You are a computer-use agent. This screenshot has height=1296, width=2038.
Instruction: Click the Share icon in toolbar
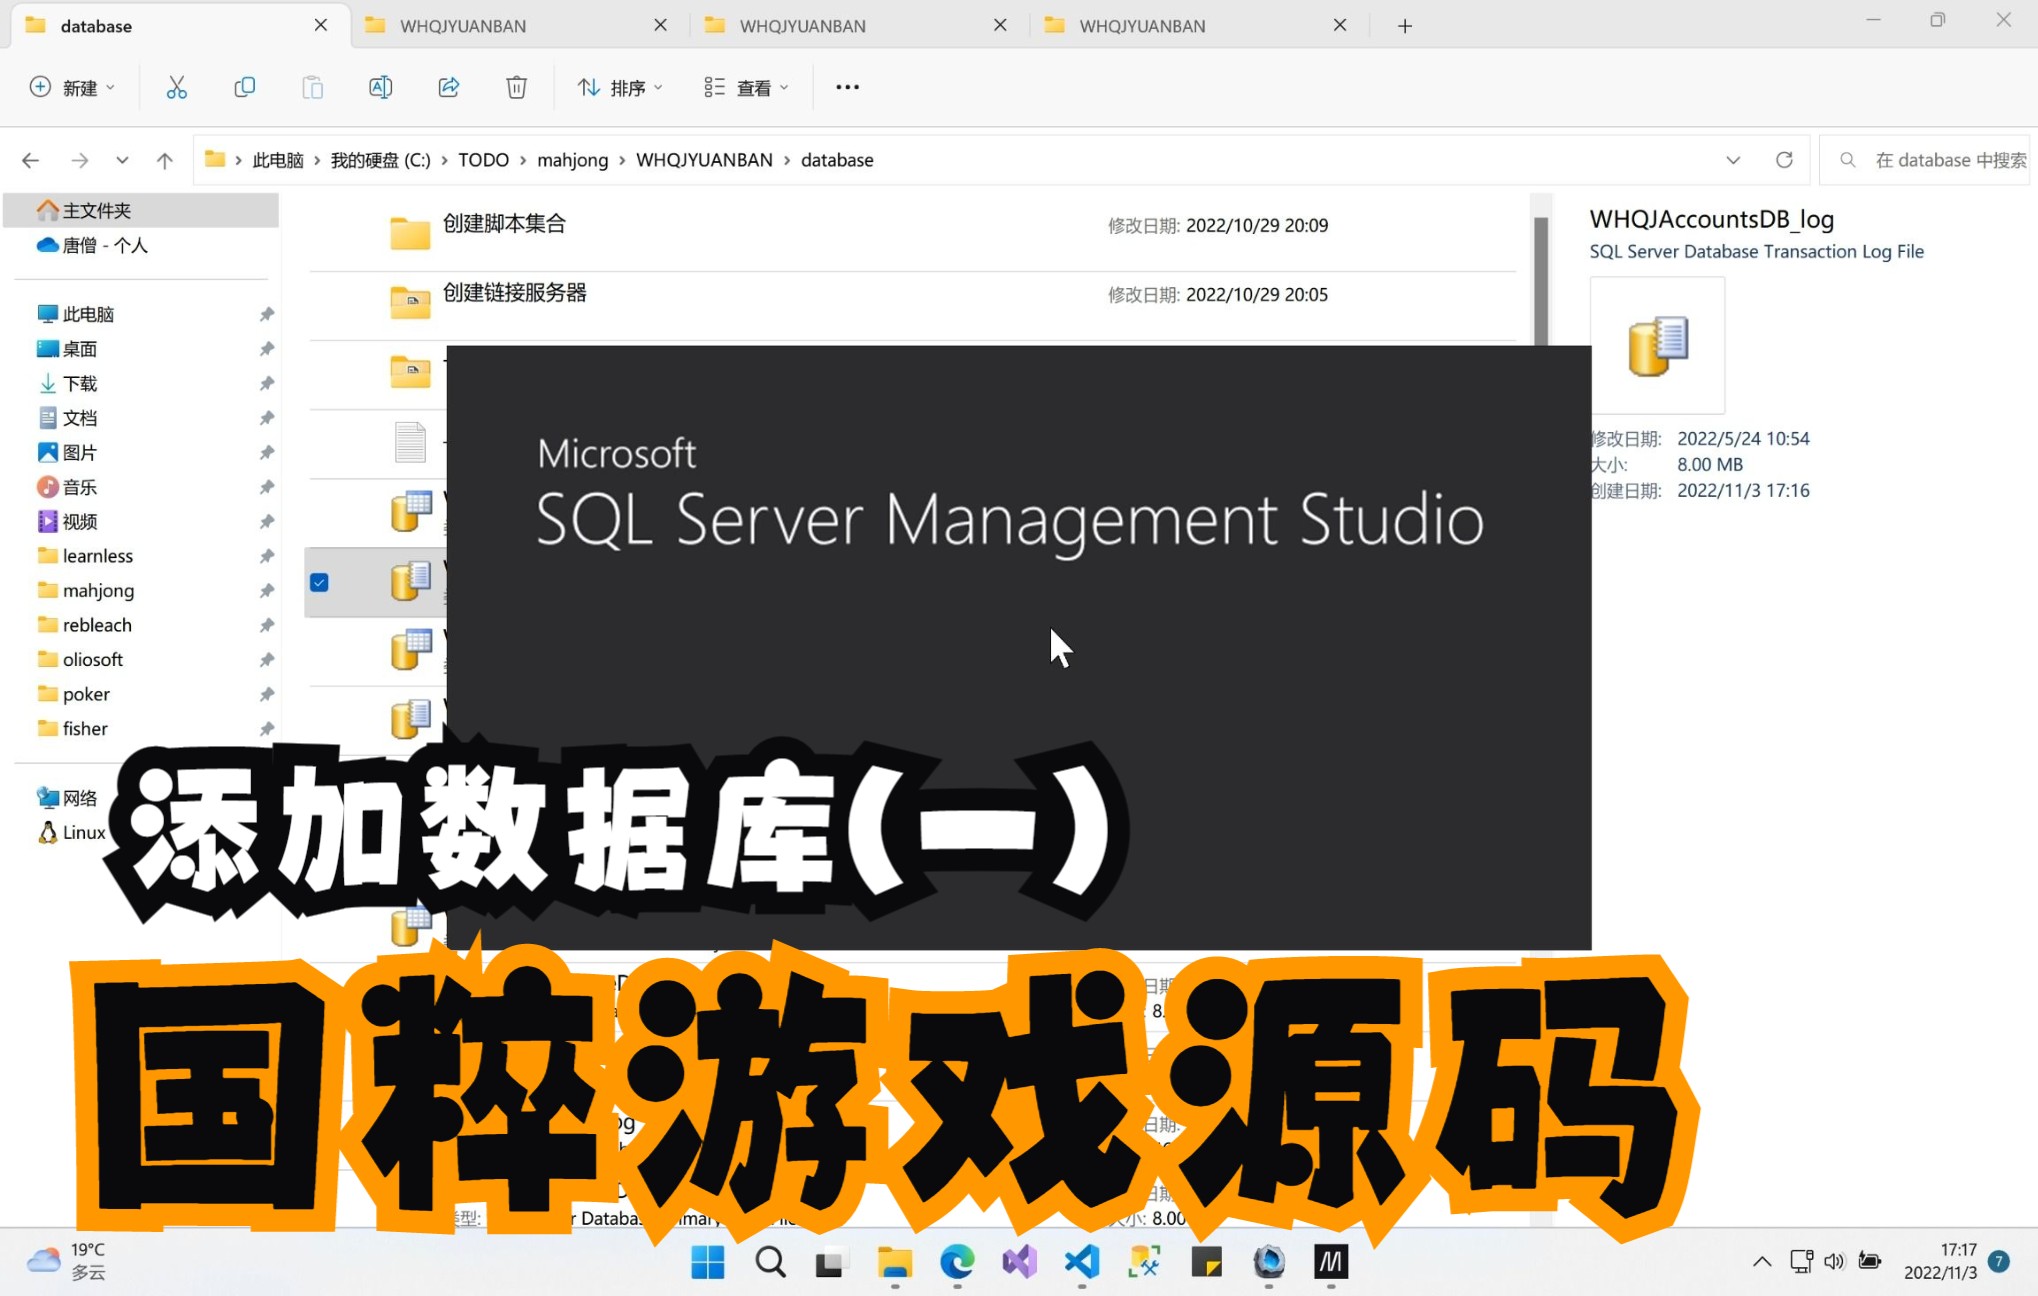coord(448,88)
